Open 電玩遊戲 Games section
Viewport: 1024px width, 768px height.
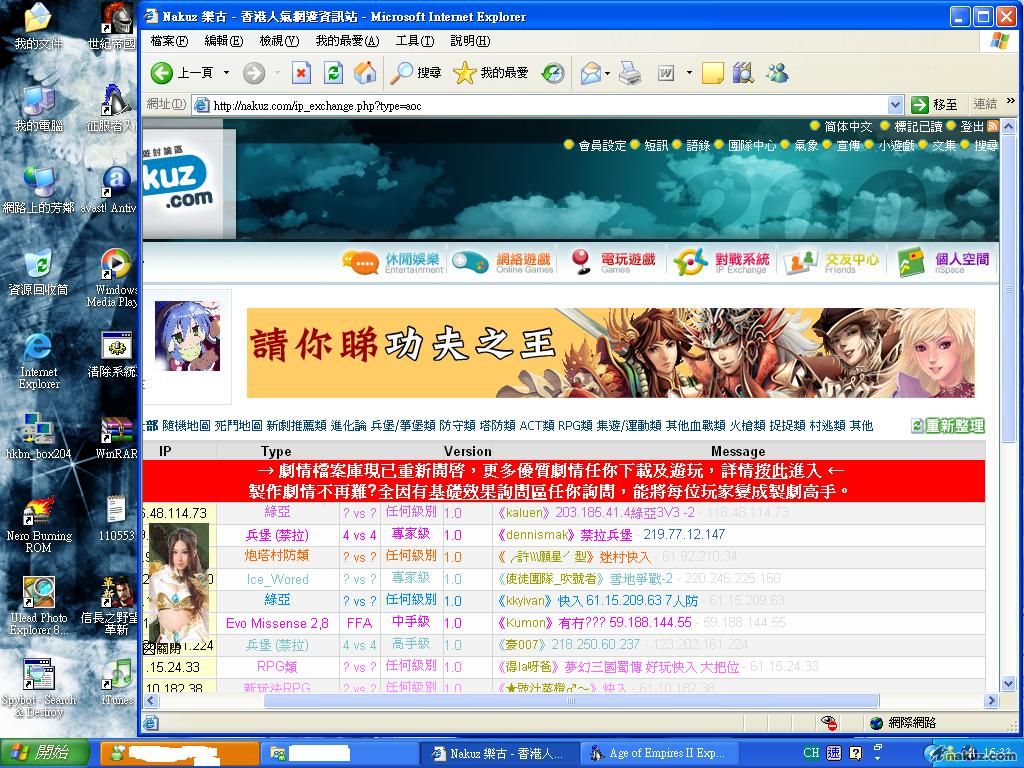613,263
